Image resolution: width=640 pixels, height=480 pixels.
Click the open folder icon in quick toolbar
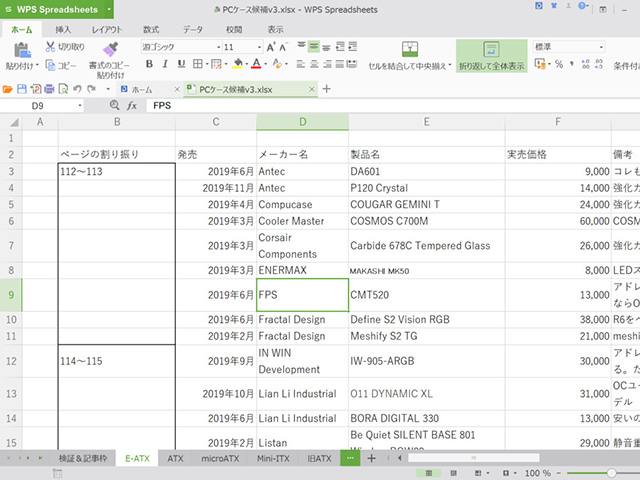pos(8,89)
